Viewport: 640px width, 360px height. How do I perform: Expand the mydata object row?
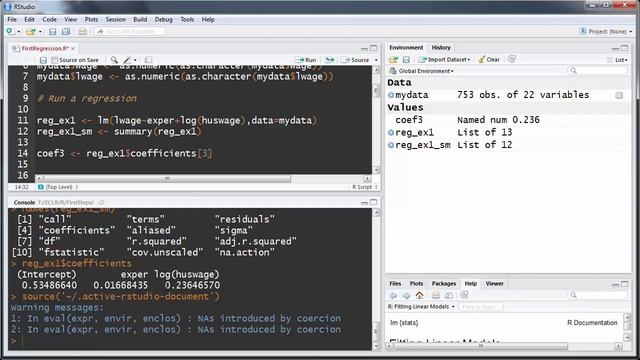(391, 95)
